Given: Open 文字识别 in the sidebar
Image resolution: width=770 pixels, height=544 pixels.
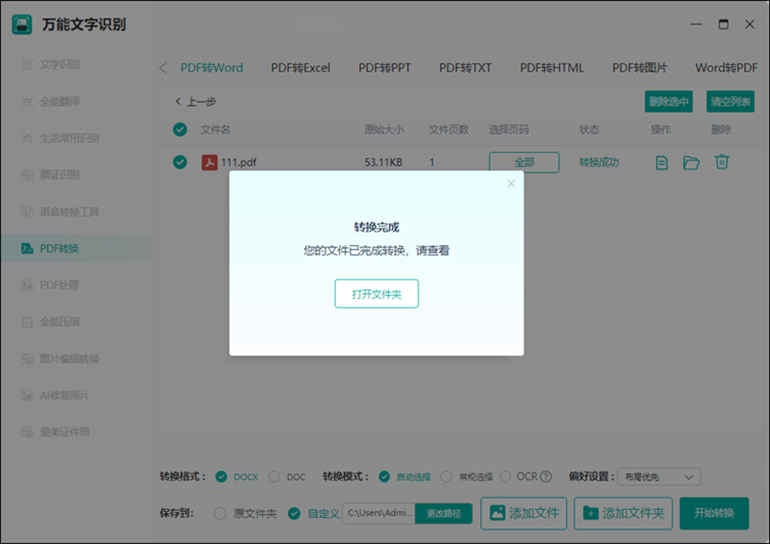Looking at the screenshot, I should coord(60,65).
